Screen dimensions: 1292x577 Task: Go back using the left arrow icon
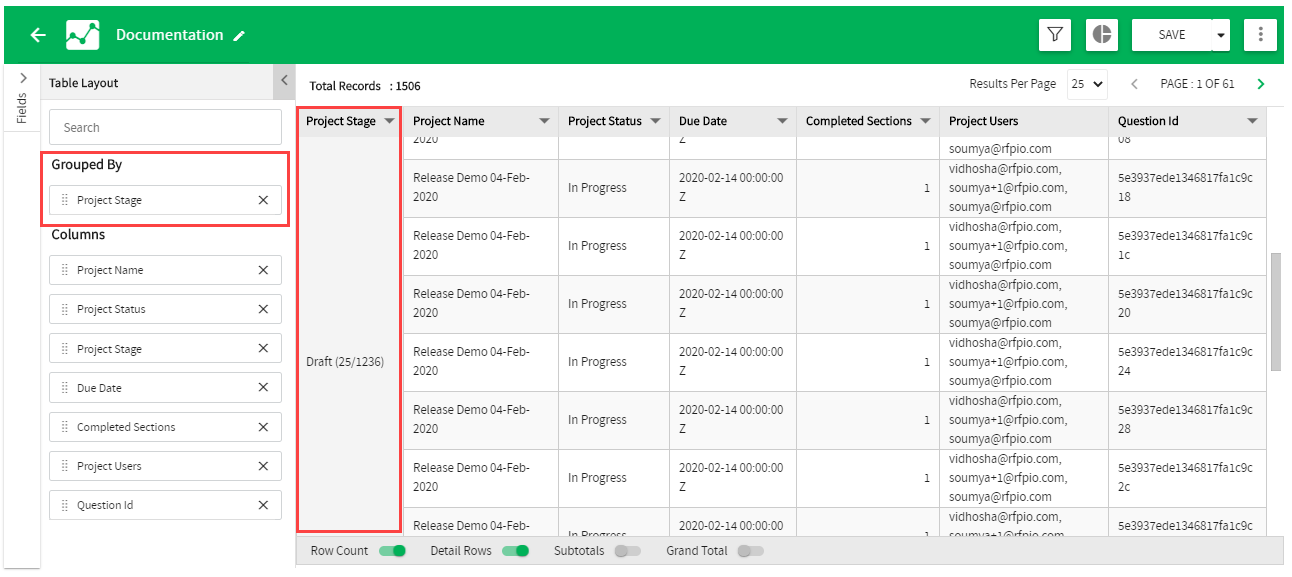point(38,35)
